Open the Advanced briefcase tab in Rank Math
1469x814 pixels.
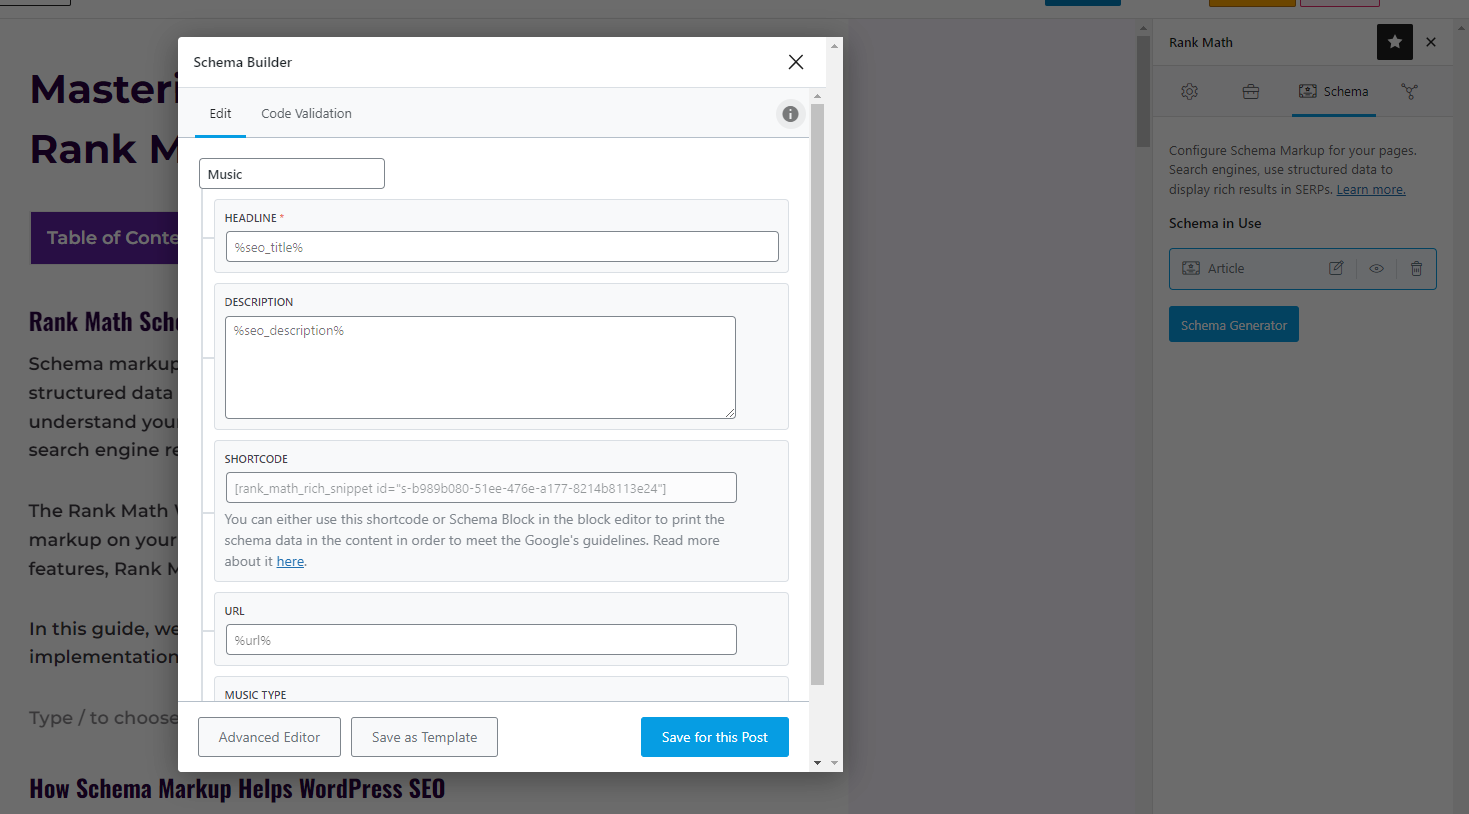click(x=1250, y=92)
